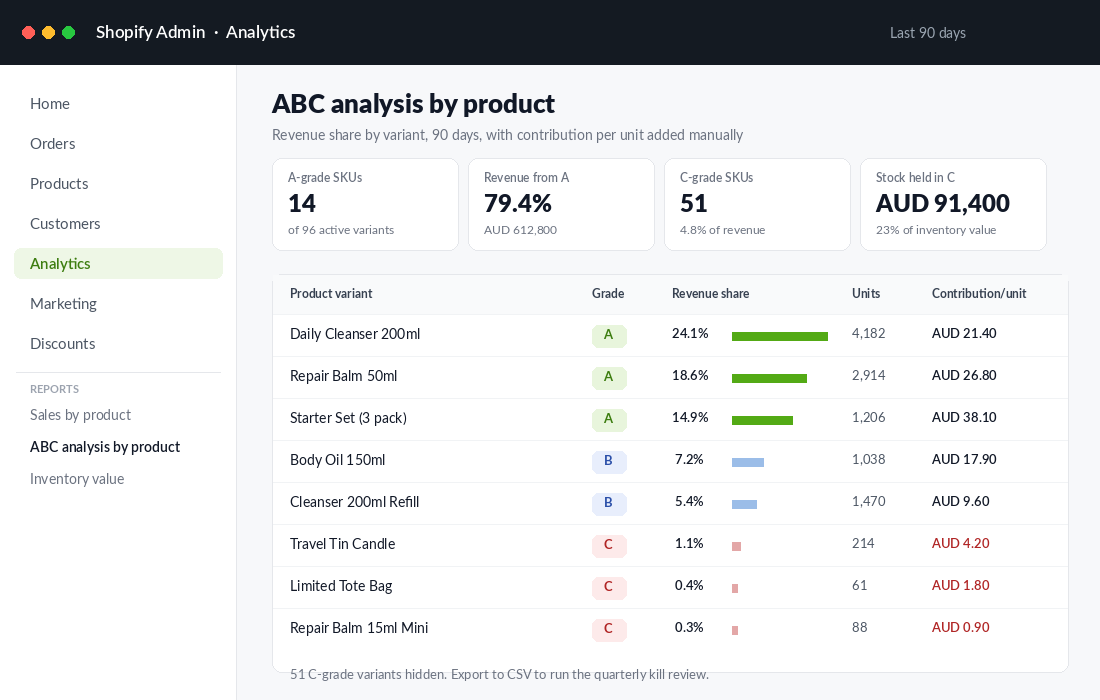Click the 4,182 units value
Viewport: 1100px width, 700px height.
pyautogui.click(x=868, y=334)
